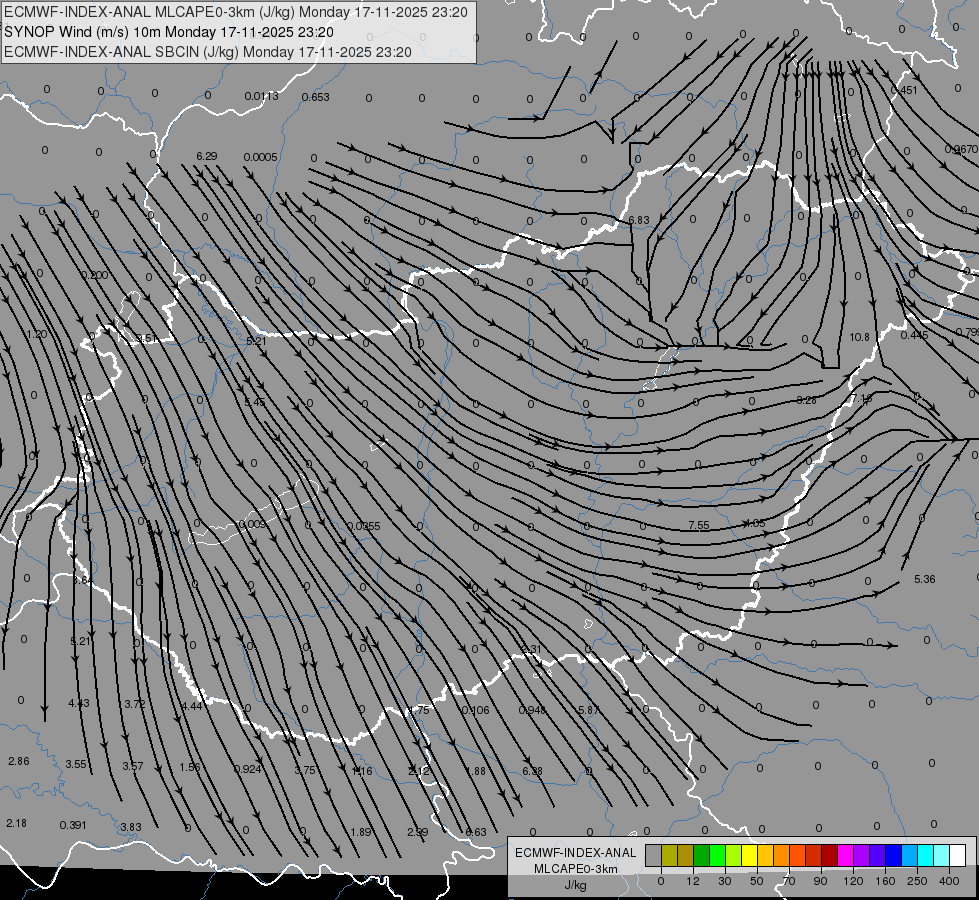Click the 0.924 value on the map
The height and width of the screenshot is (900, 979).
247,769
